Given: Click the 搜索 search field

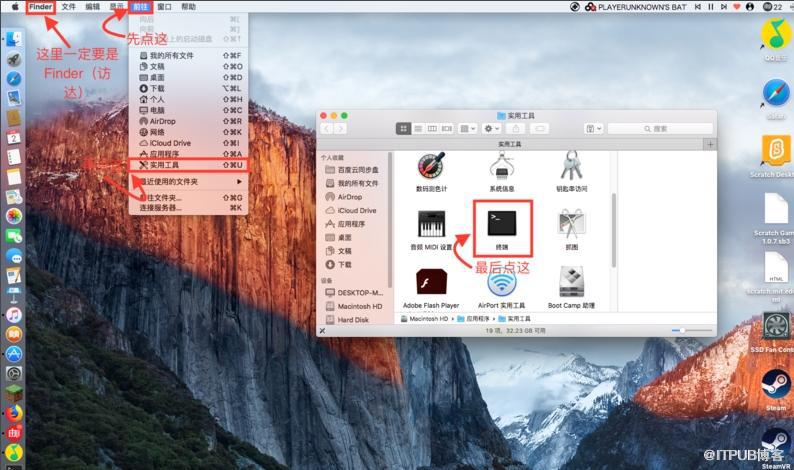Looking at the screenshot, I should point(660,129).
